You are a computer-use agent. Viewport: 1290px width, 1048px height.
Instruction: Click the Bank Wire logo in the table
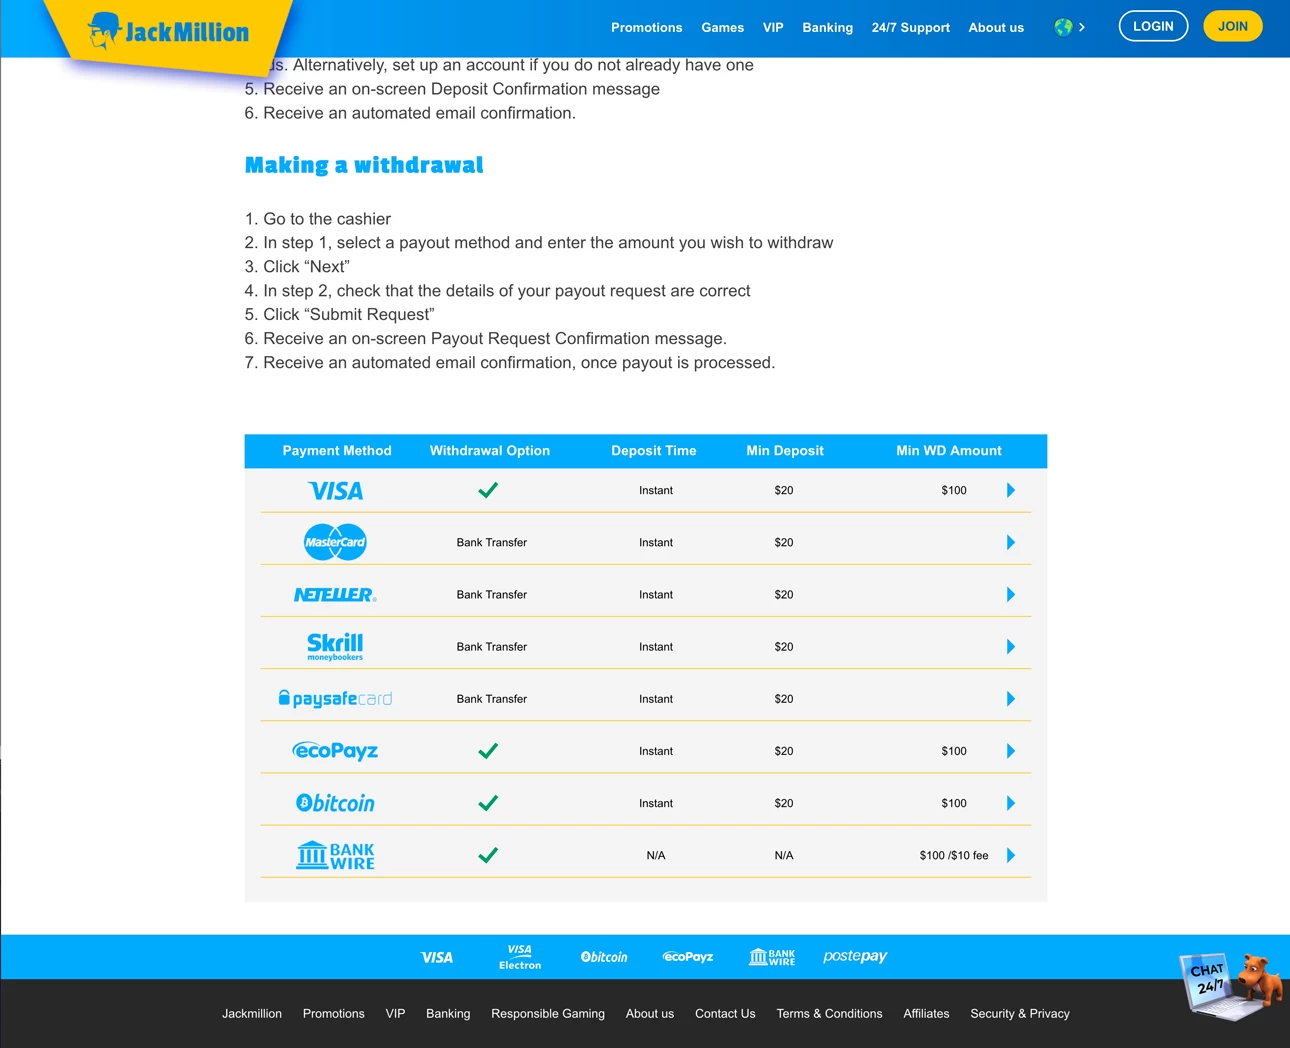pyautogui.click(x=335, y=855)
